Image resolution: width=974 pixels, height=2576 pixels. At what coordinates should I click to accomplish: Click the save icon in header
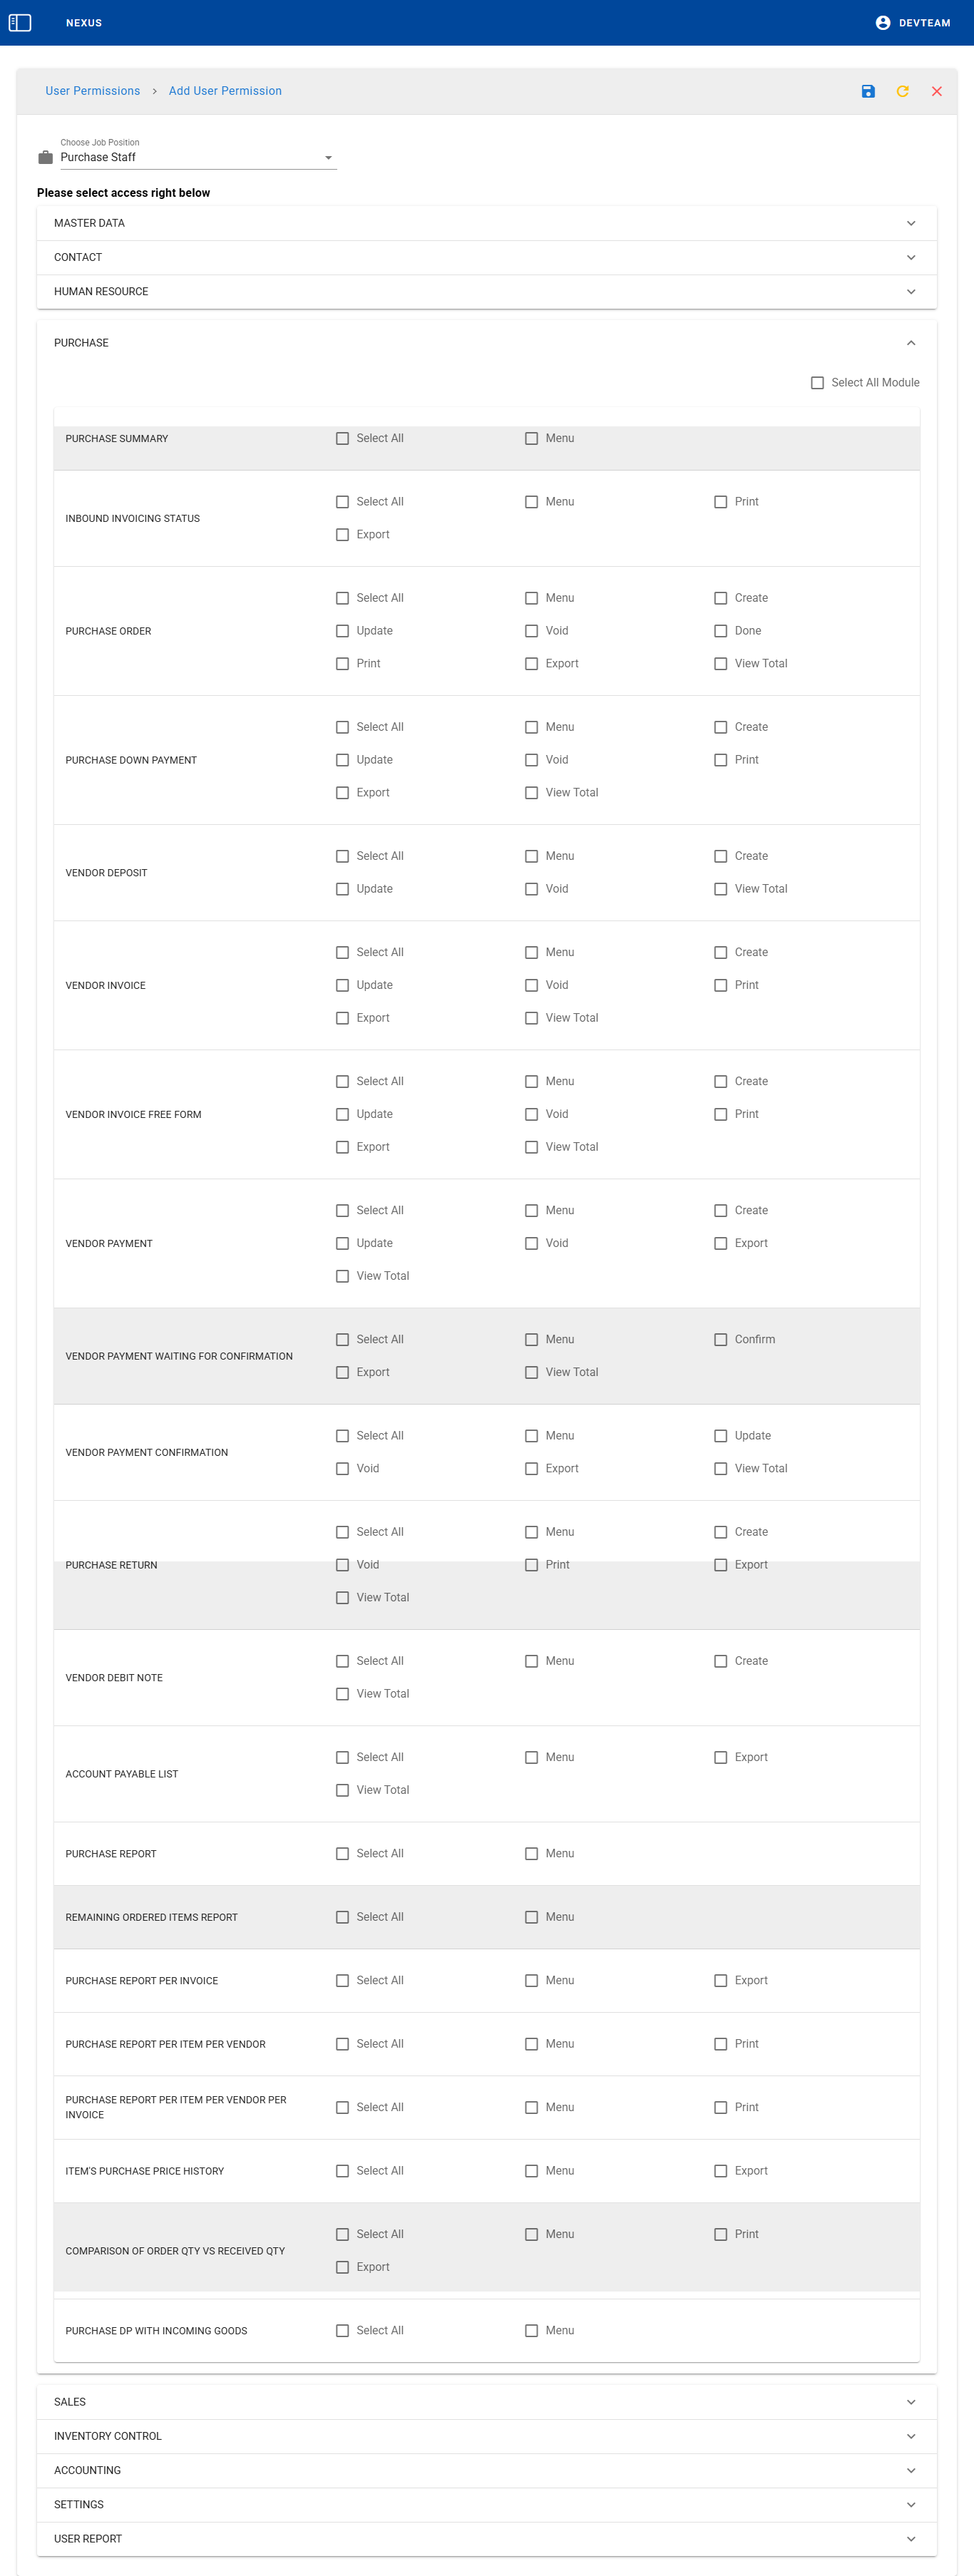[868, 91]
